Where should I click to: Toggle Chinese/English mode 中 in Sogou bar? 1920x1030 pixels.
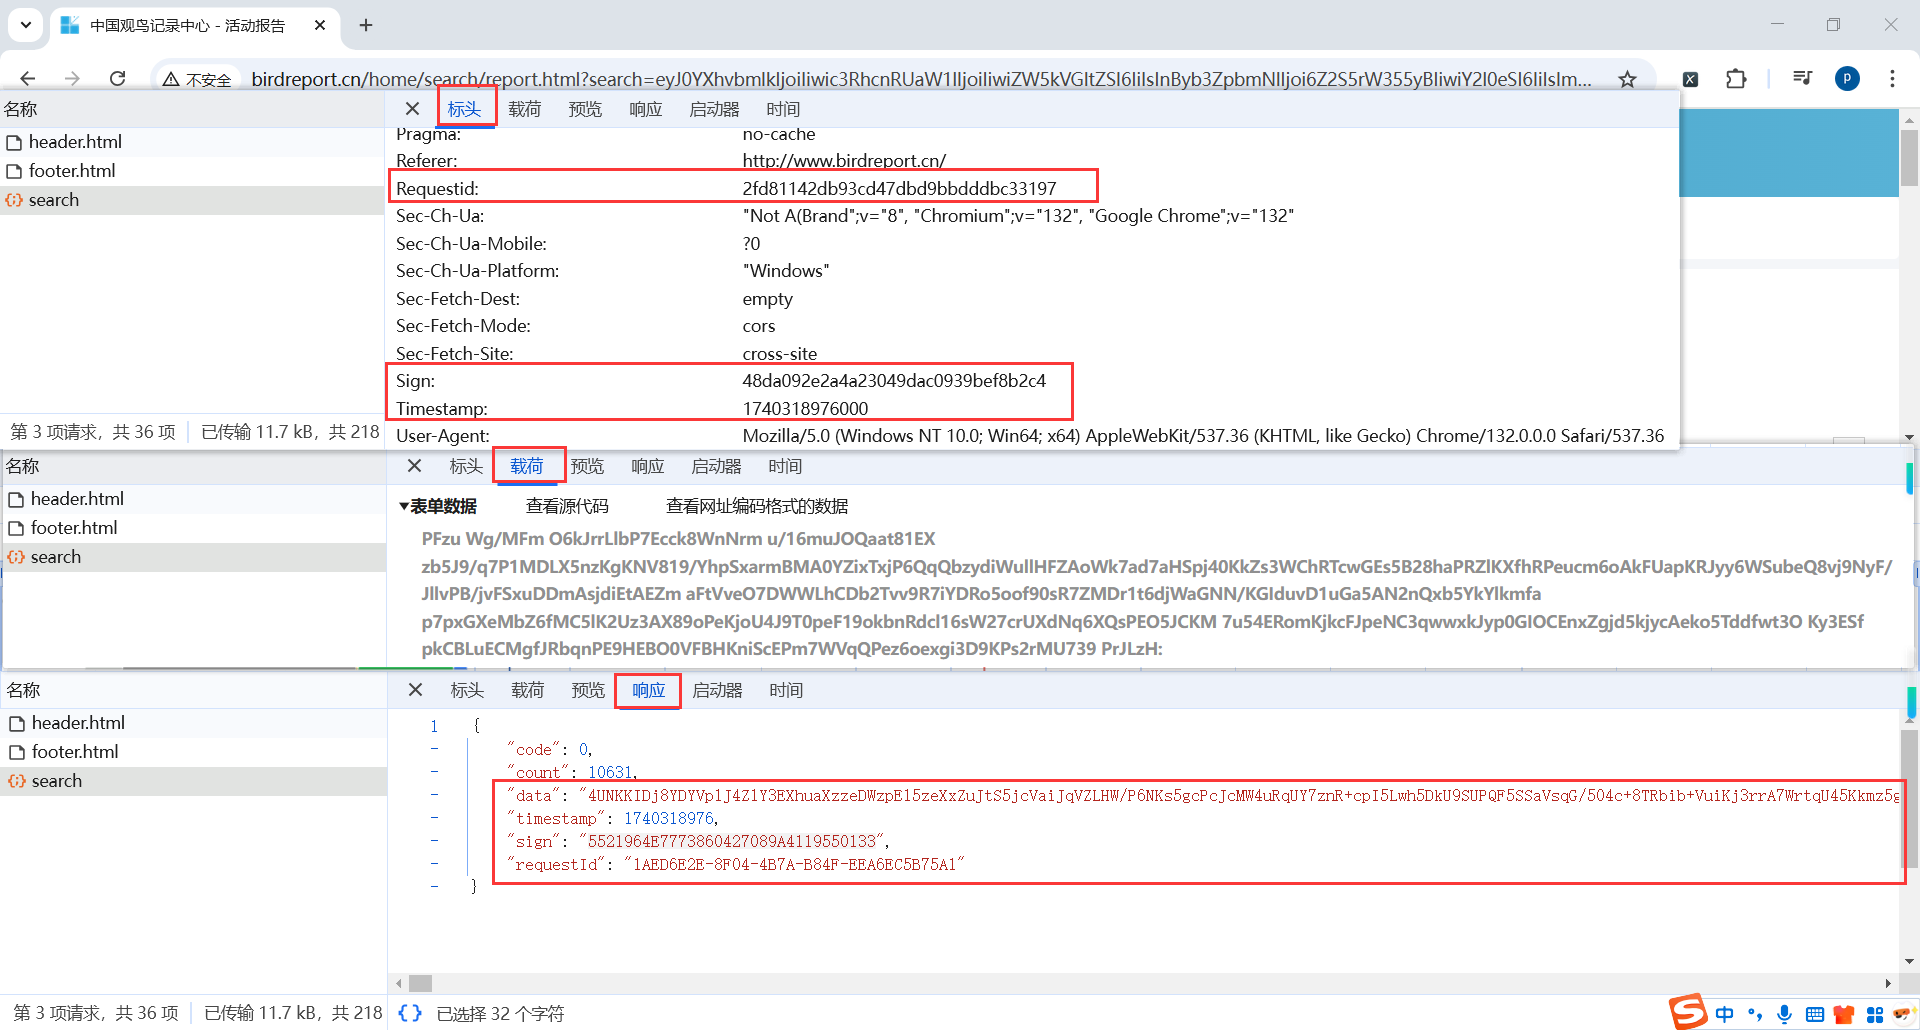pos(1724,1014)
